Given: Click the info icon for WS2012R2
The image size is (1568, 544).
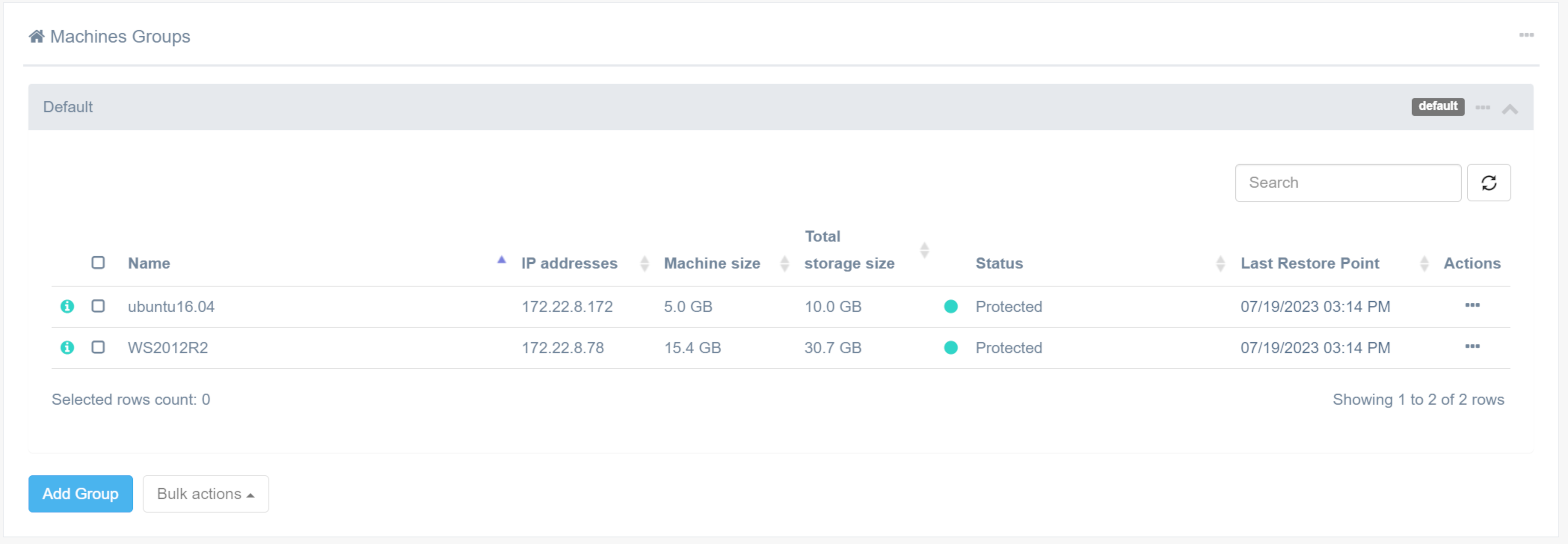Looking at the screenshot, I should click(67, 348).
